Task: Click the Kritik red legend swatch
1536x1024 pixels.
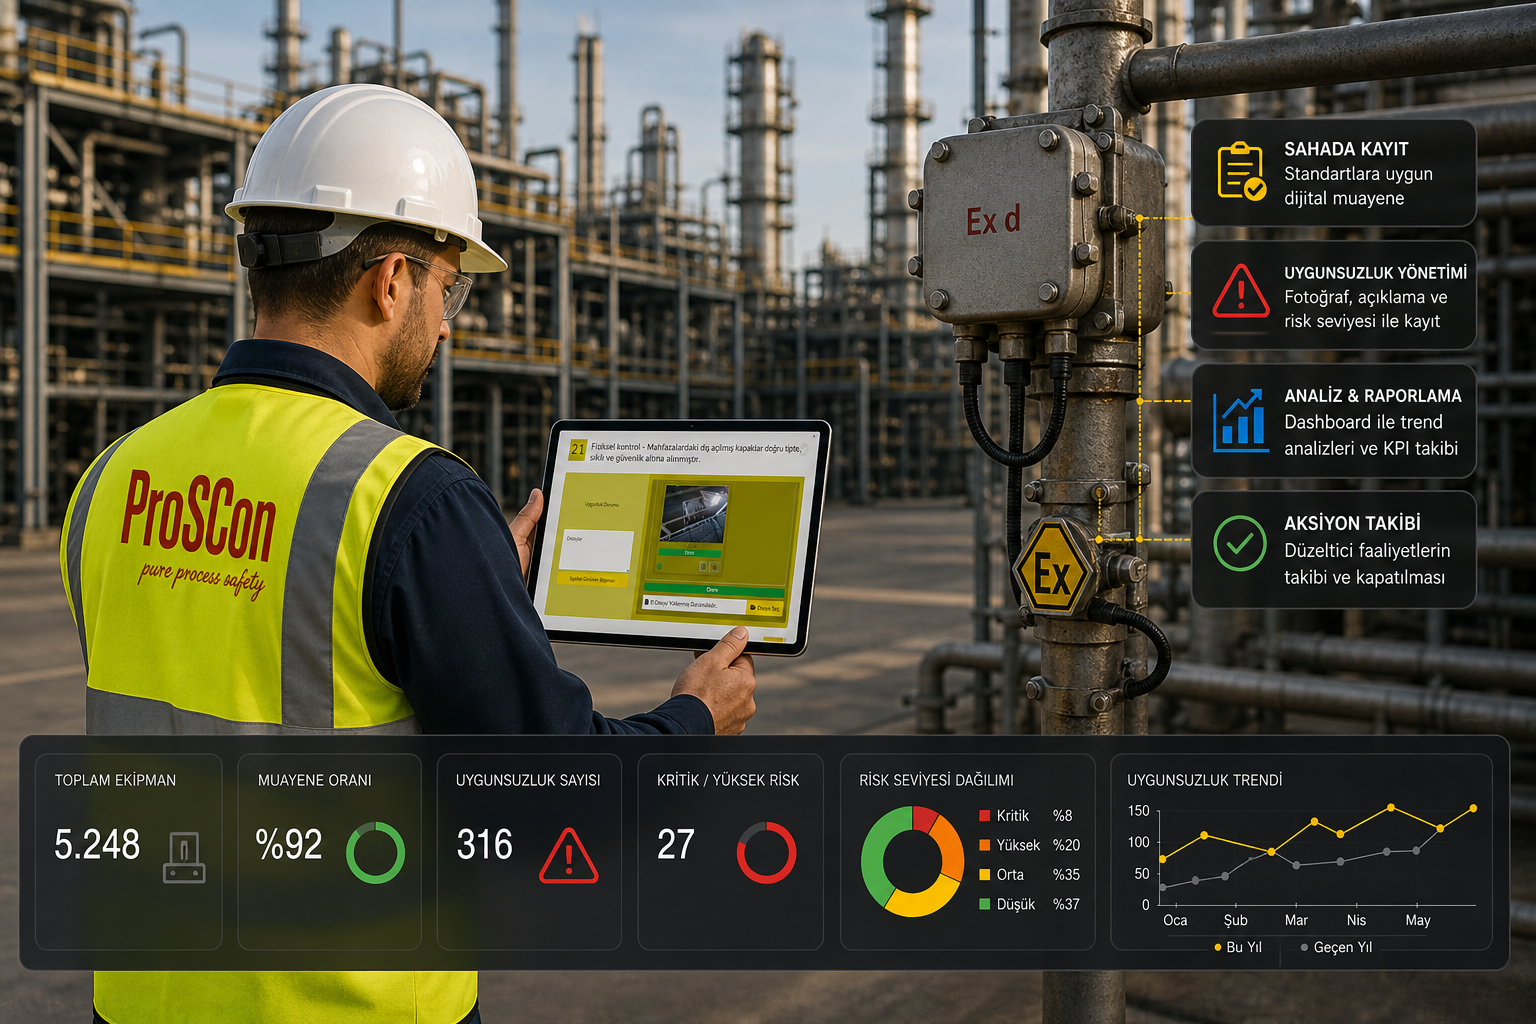Action: point(984,816)
